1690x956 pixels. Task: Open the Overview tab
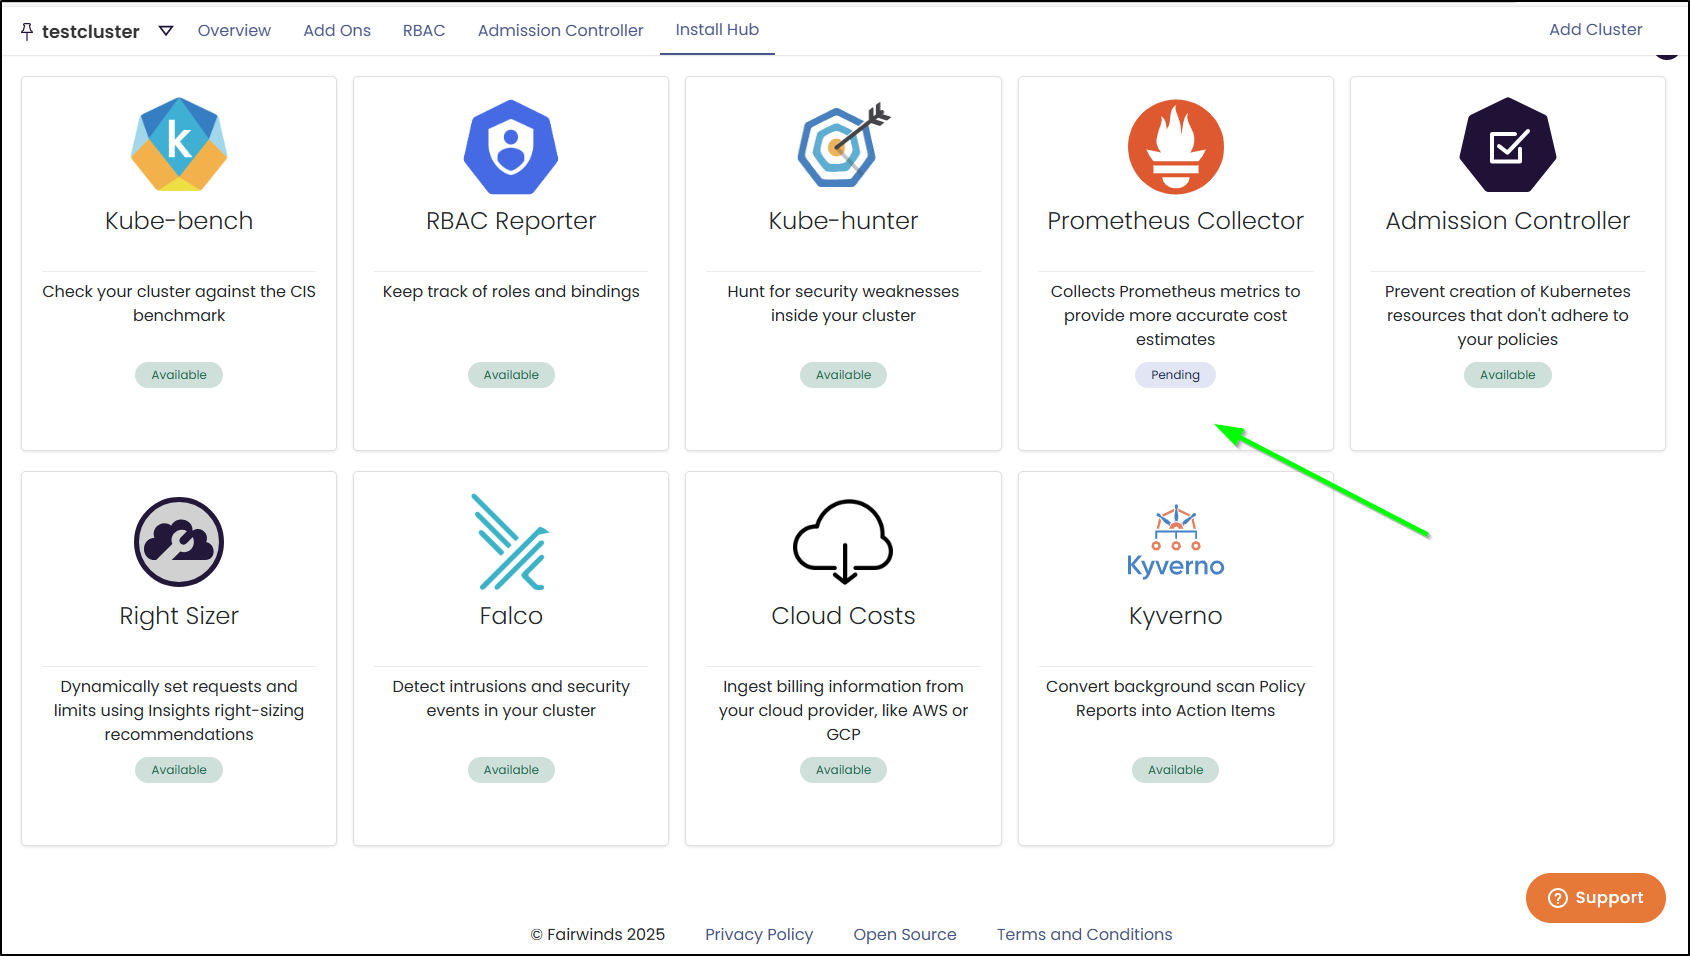[x=234, y=30]
